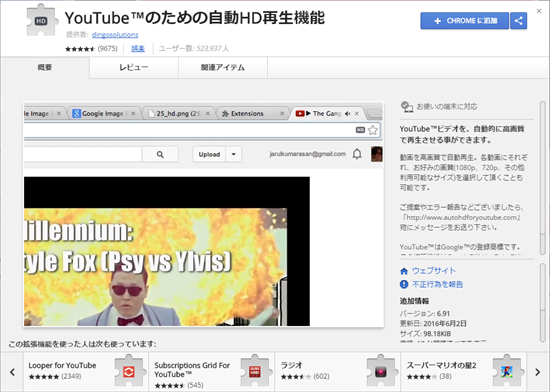
Task: Open the ラジオ extension card
Action: (x=338, y=372)
